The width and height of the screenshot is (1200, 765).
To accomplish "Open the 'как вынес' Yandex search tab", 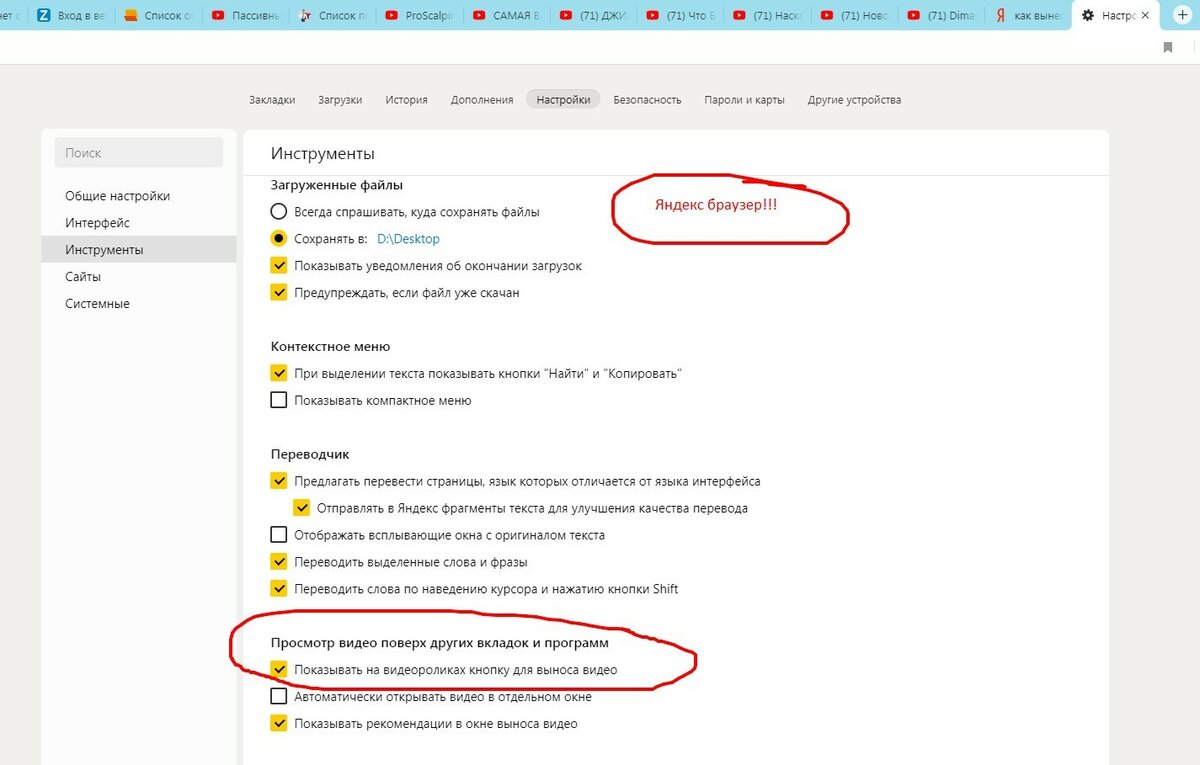I will tap(1028, 16).
